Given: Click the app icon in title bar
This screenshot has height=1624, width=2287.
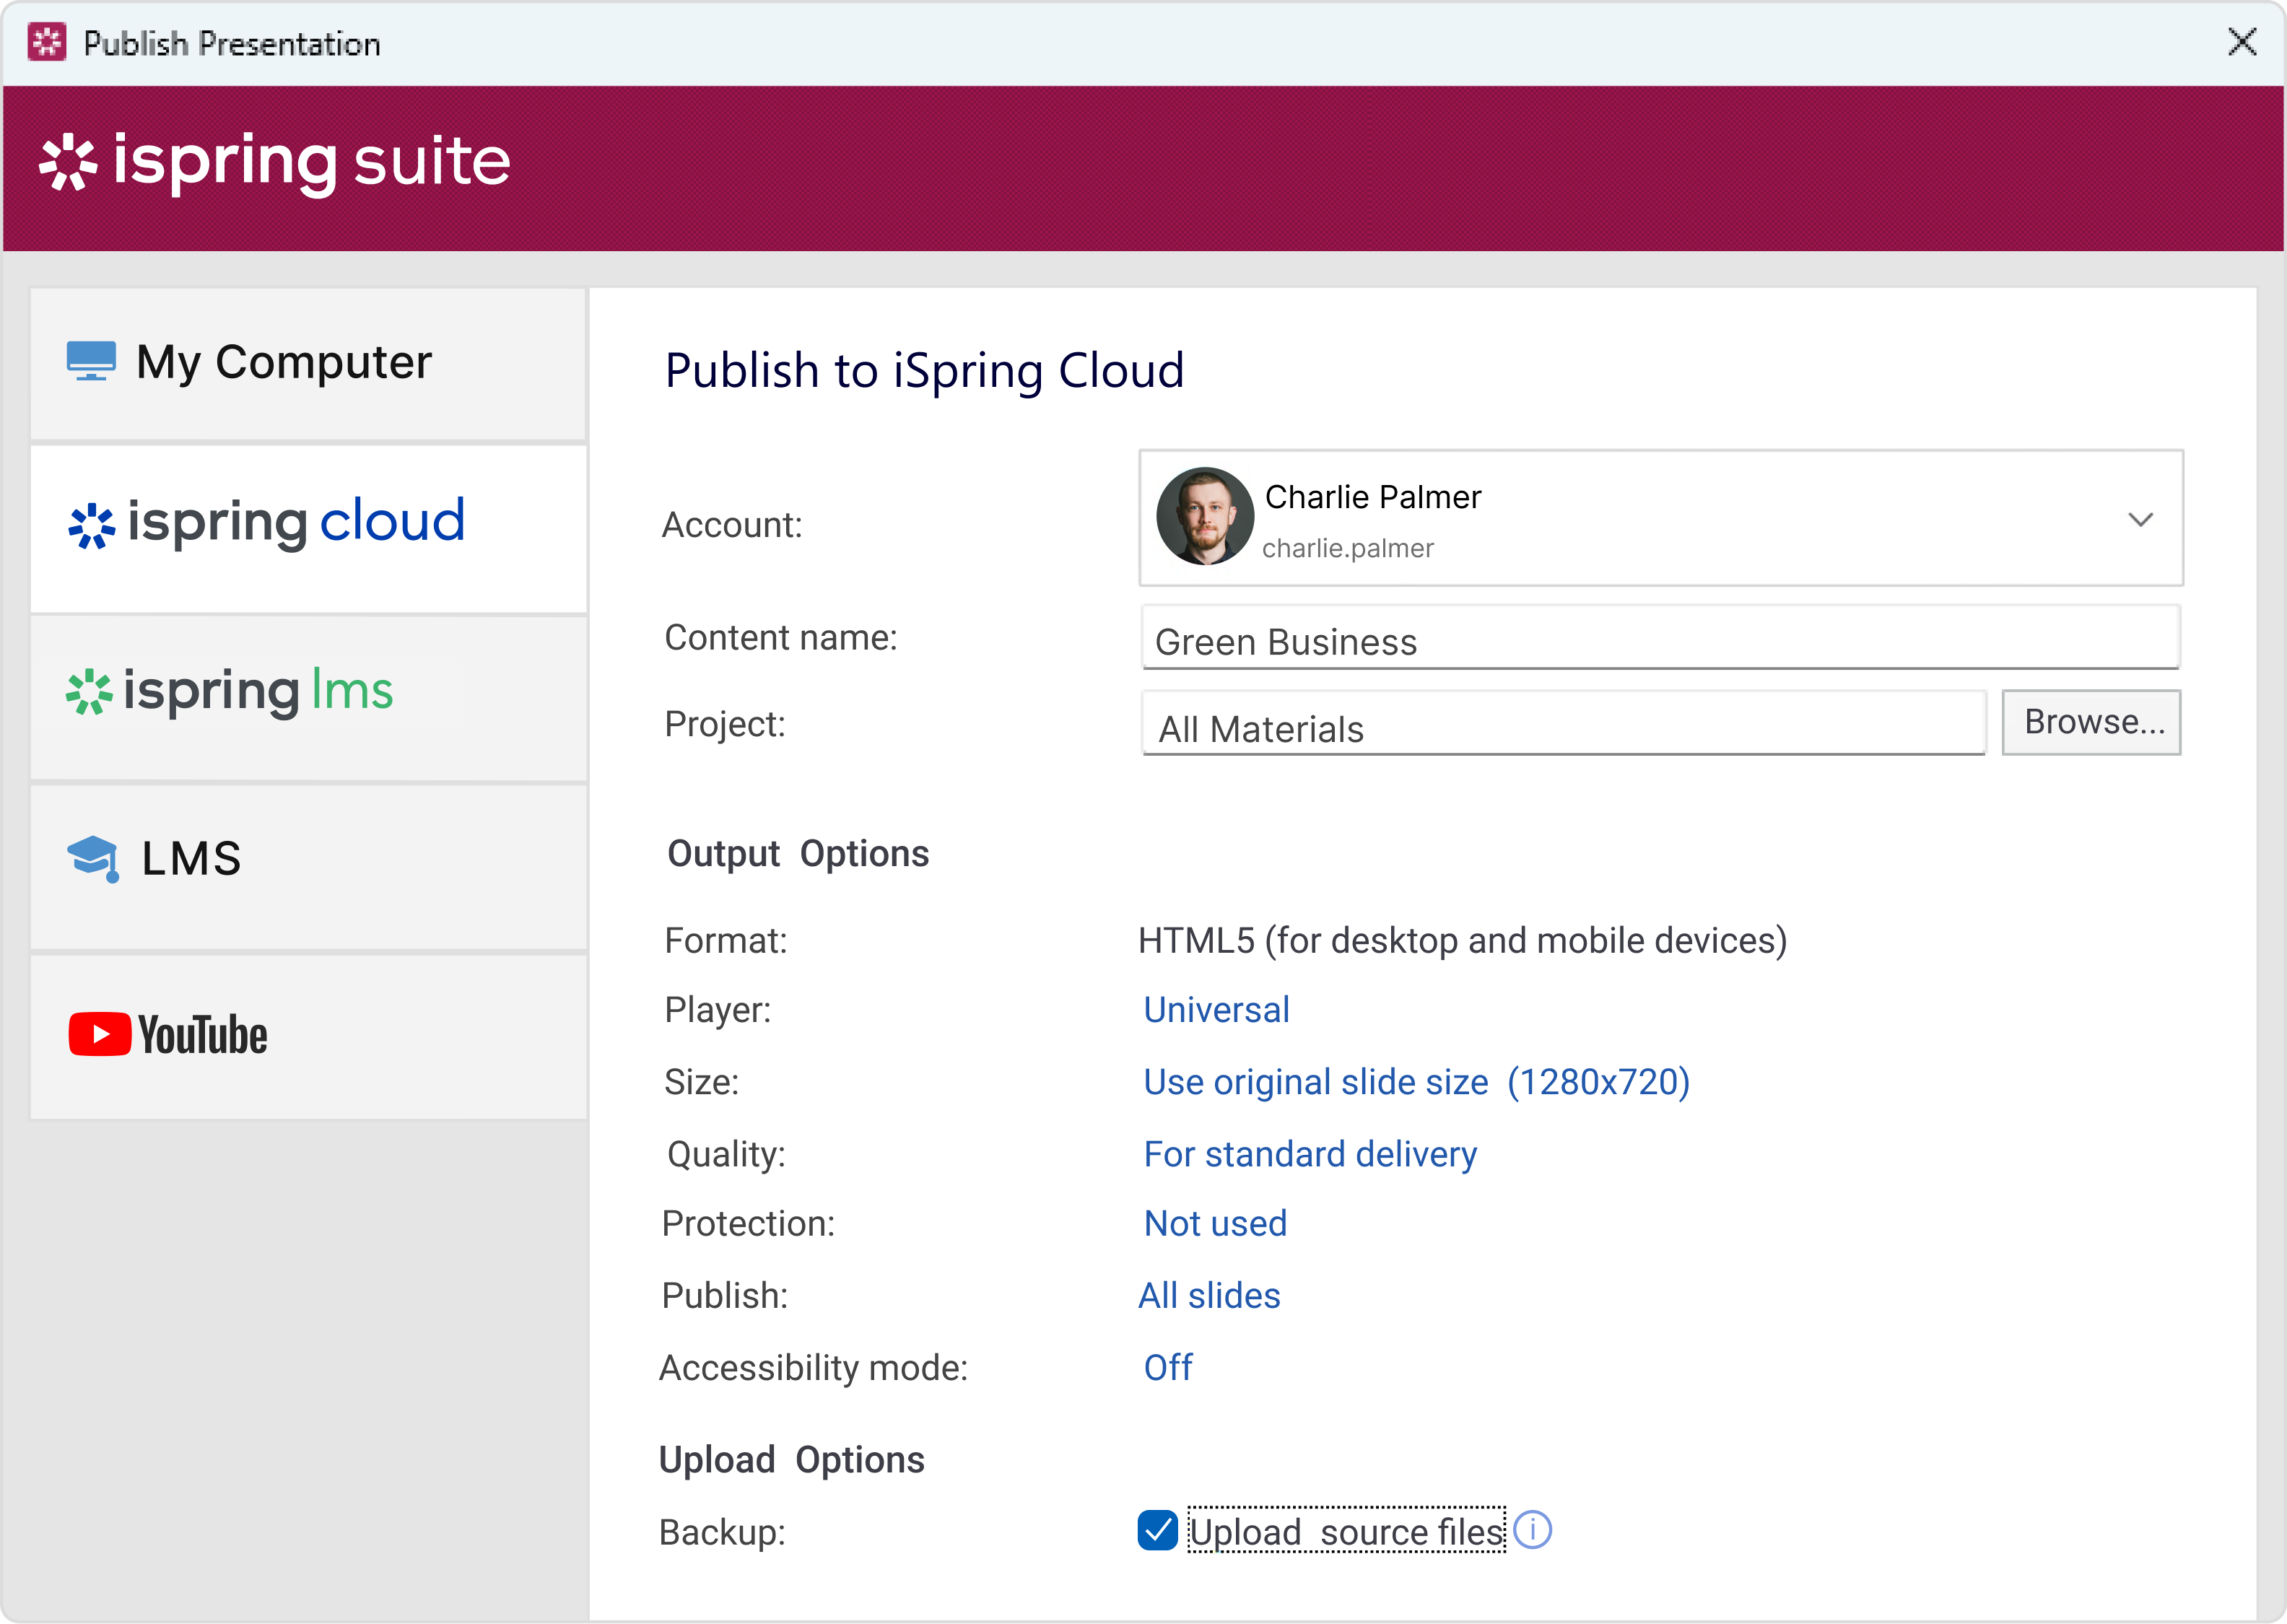Looking at the screenshot, I should (x=47, y=42).
